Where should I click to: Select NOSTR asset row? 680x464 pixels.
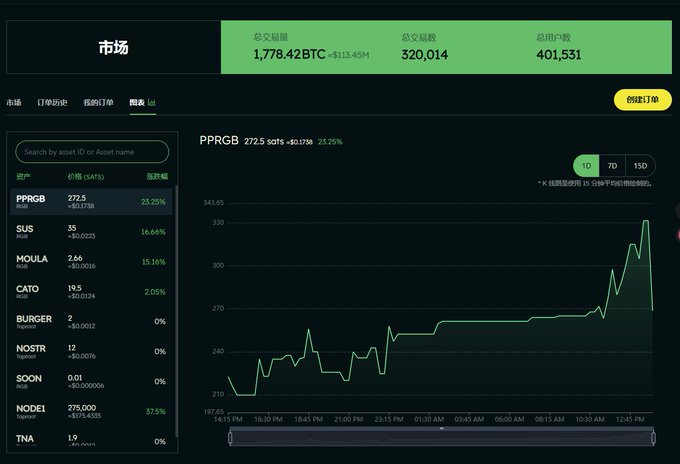click(x=91, y=351)
